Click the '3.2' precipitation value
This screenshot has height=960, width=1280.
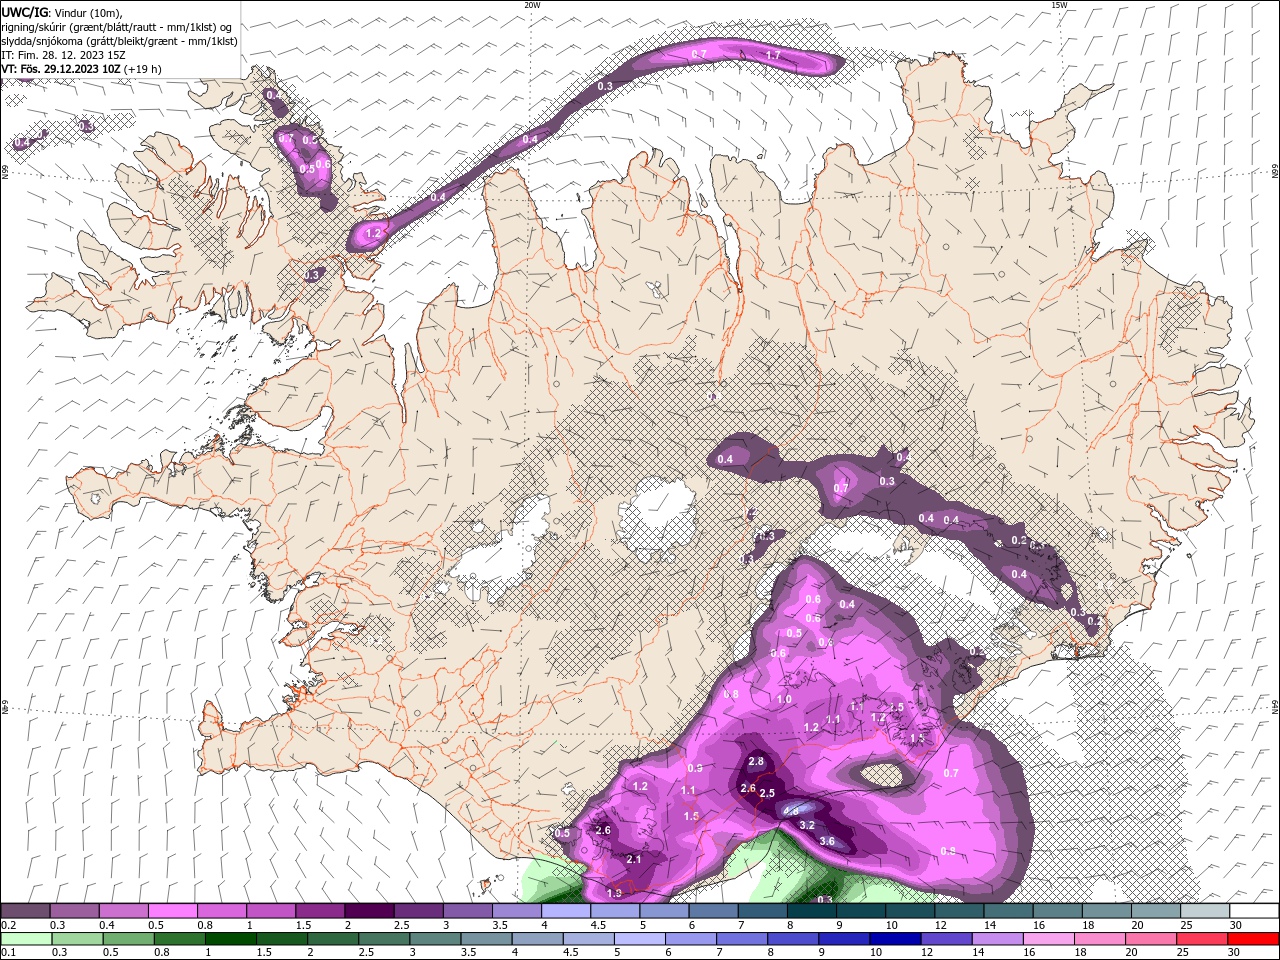[x=808, y=825]
